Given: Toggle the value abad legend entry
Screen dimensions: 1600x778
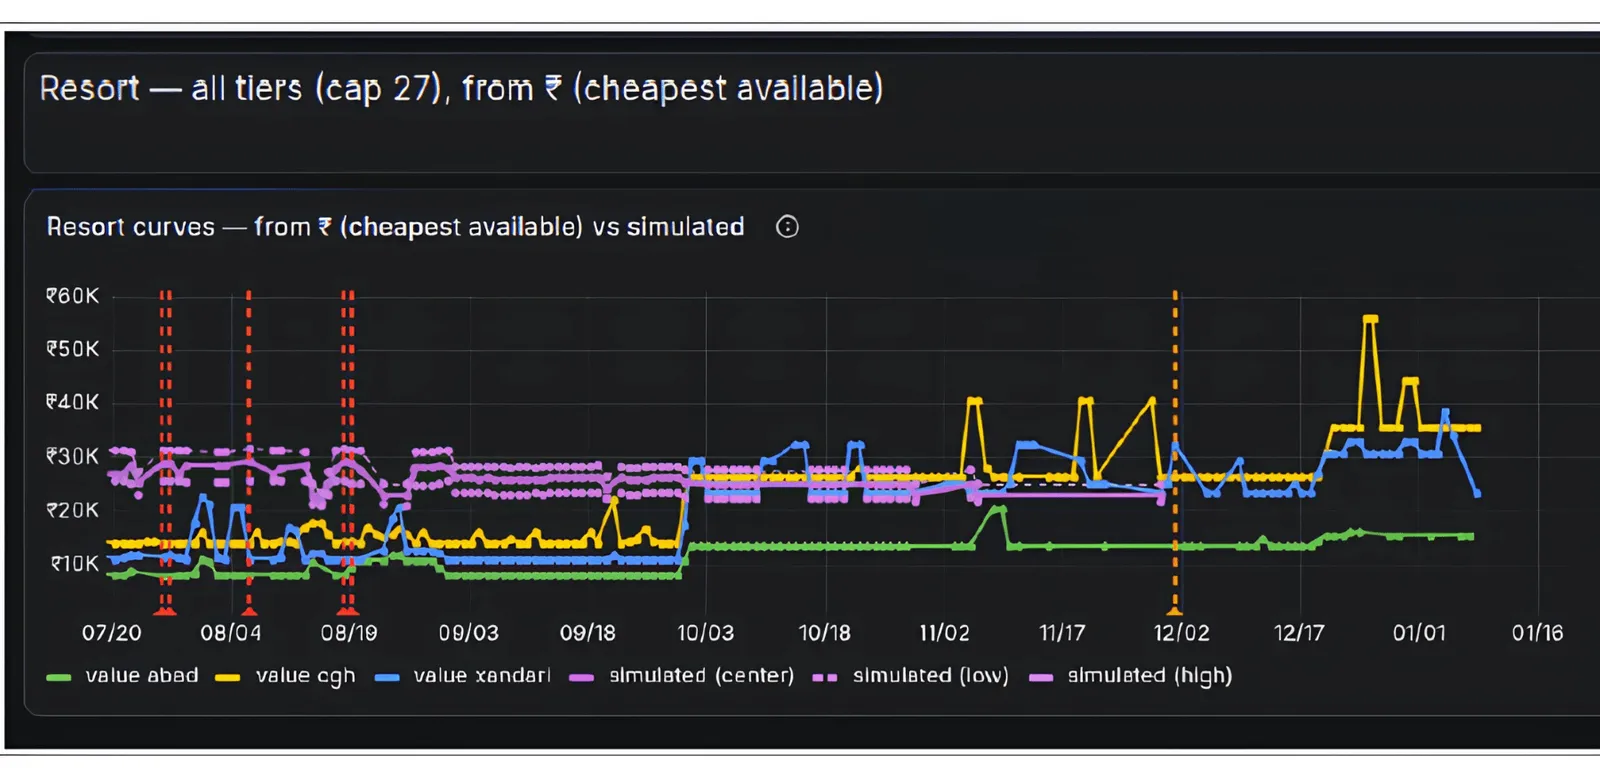Looking at the screenshot, I should 123,676.
